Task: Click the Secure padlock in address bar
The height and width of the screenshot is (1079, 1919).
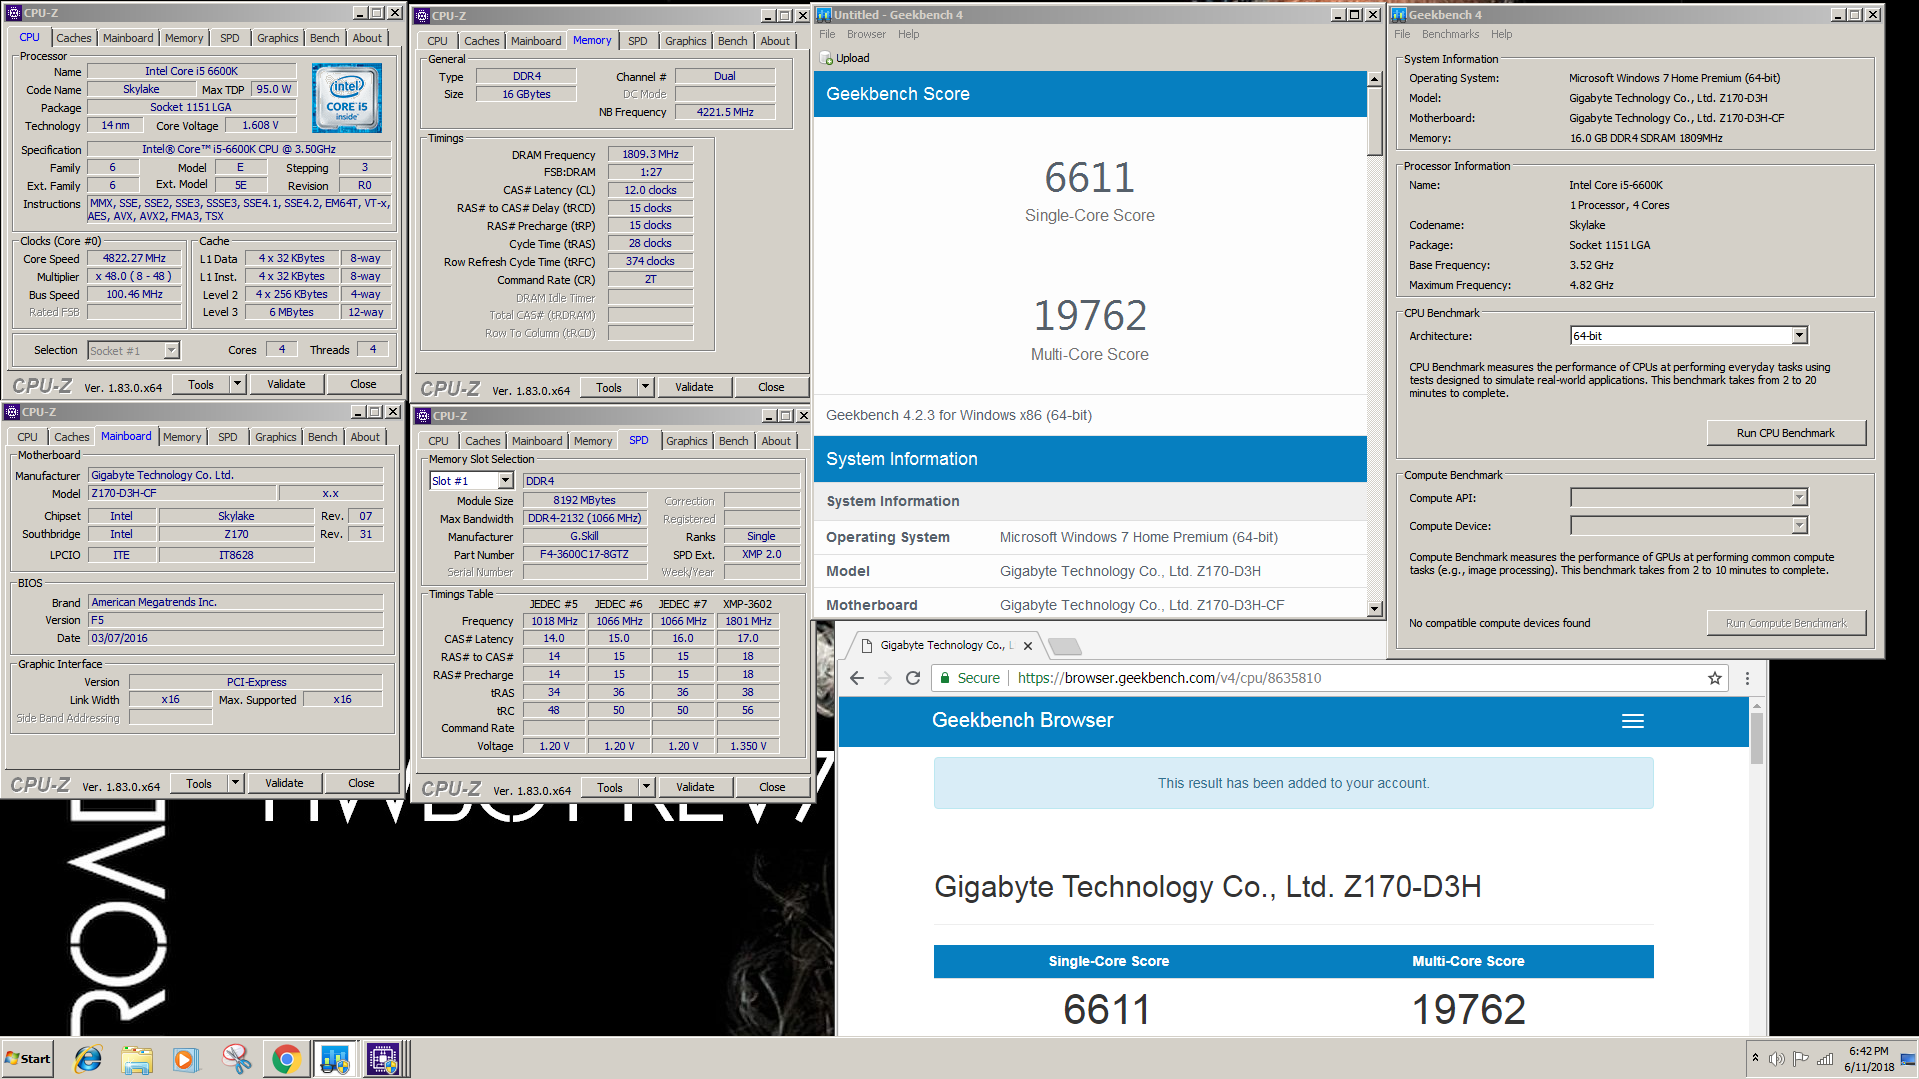Action: click(945, 678)
